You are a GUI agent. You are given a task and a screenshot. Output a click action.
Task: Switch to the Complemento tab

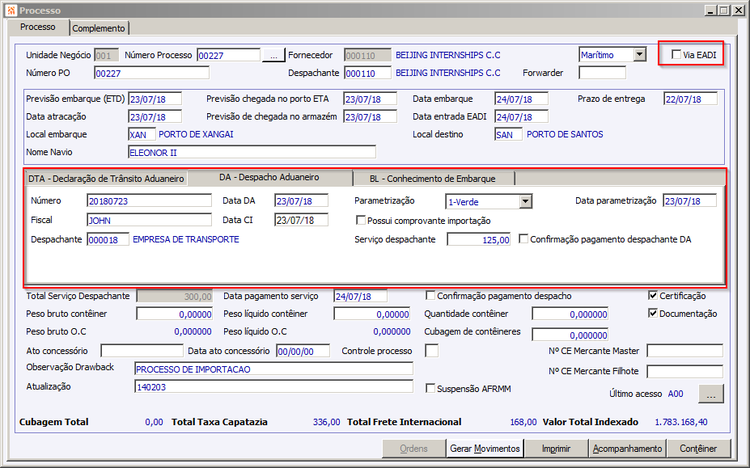99,28
